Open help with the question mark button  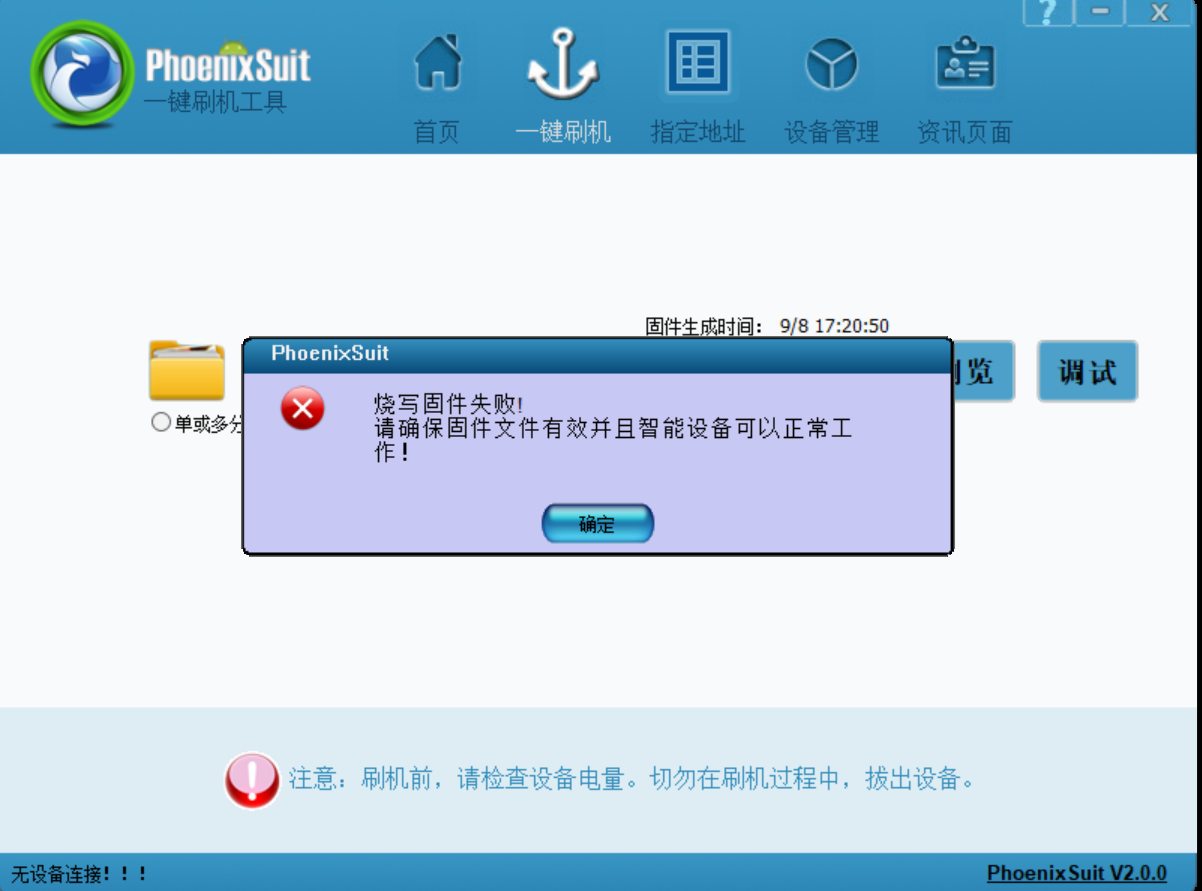coord(1047,13)
